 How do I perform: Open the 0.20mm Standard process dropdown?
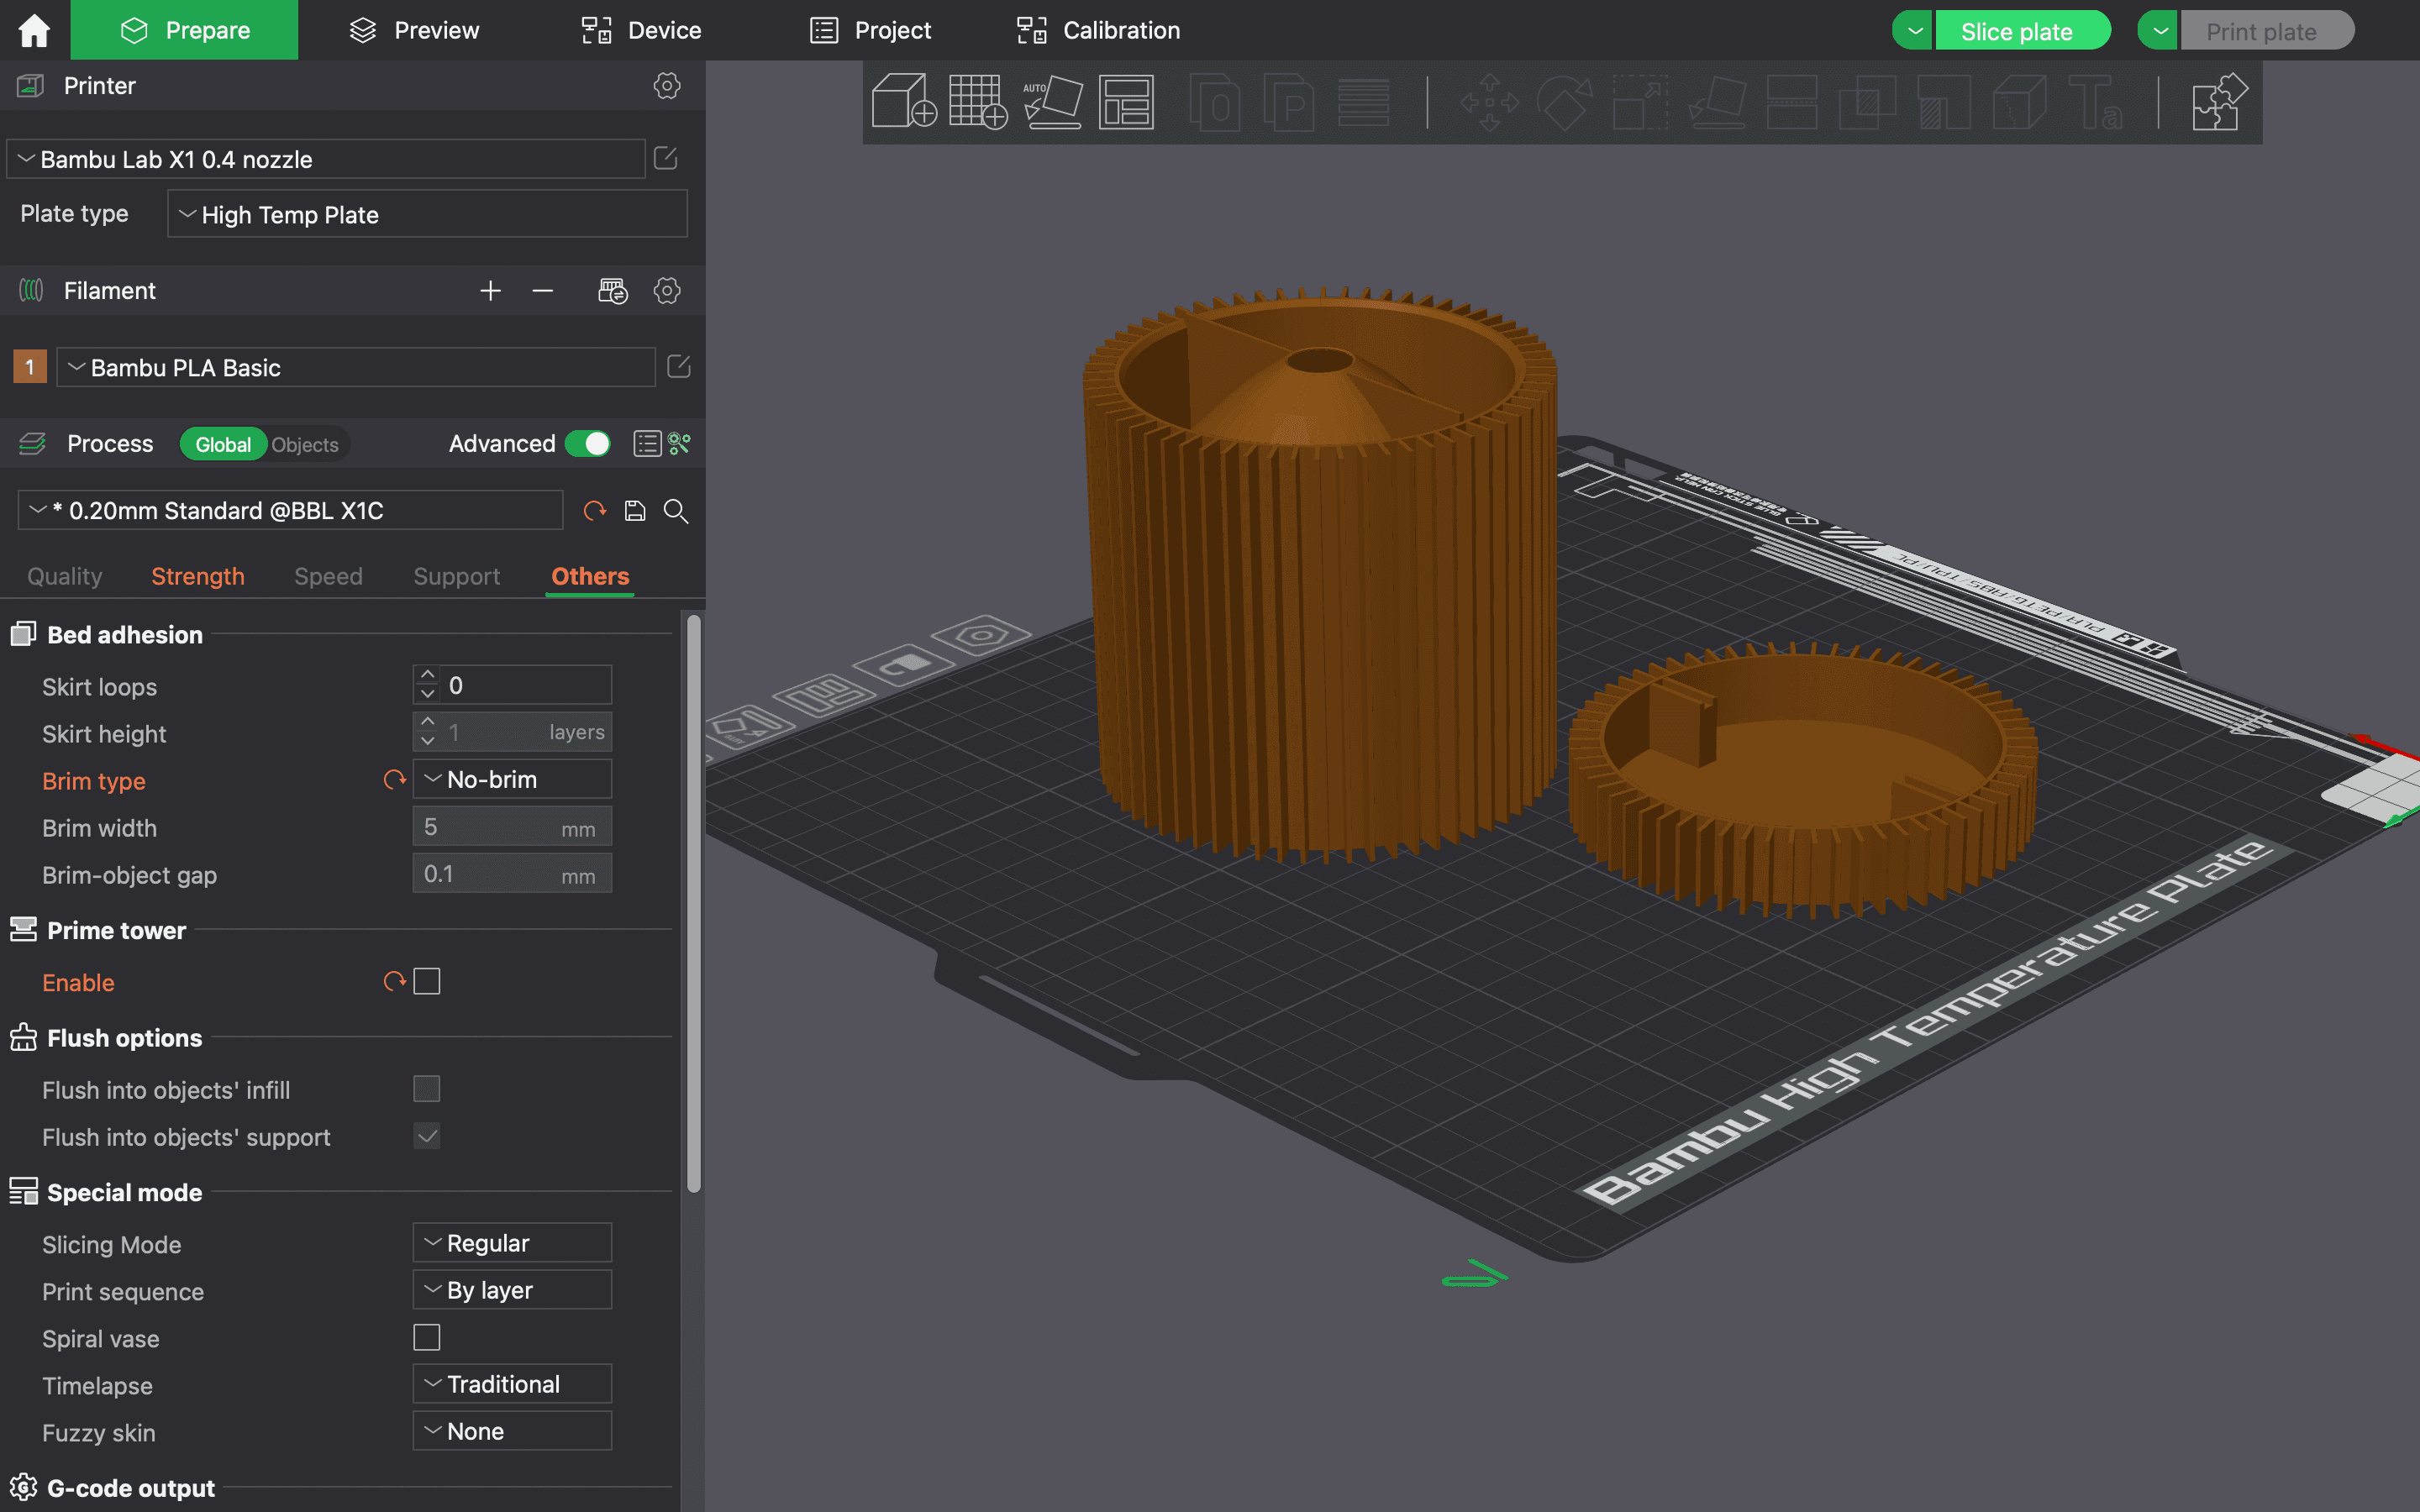point(290,510)
